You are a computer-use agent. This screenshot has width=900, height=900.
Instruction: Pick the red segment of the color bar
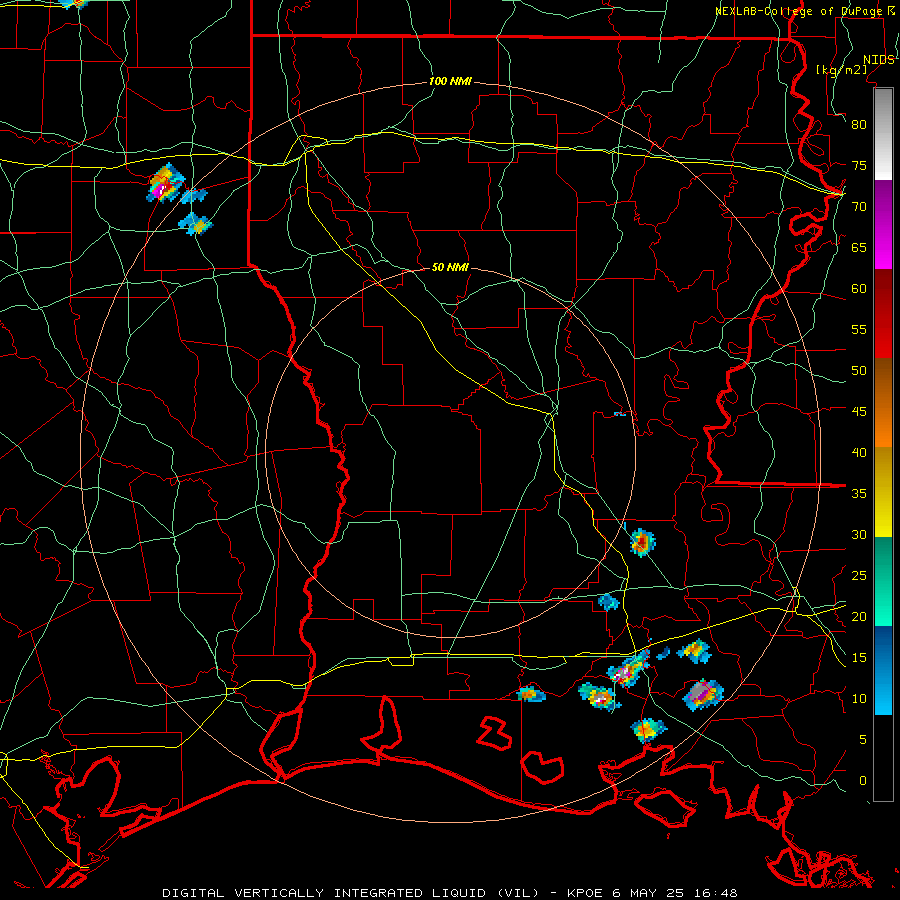[883, 314]
